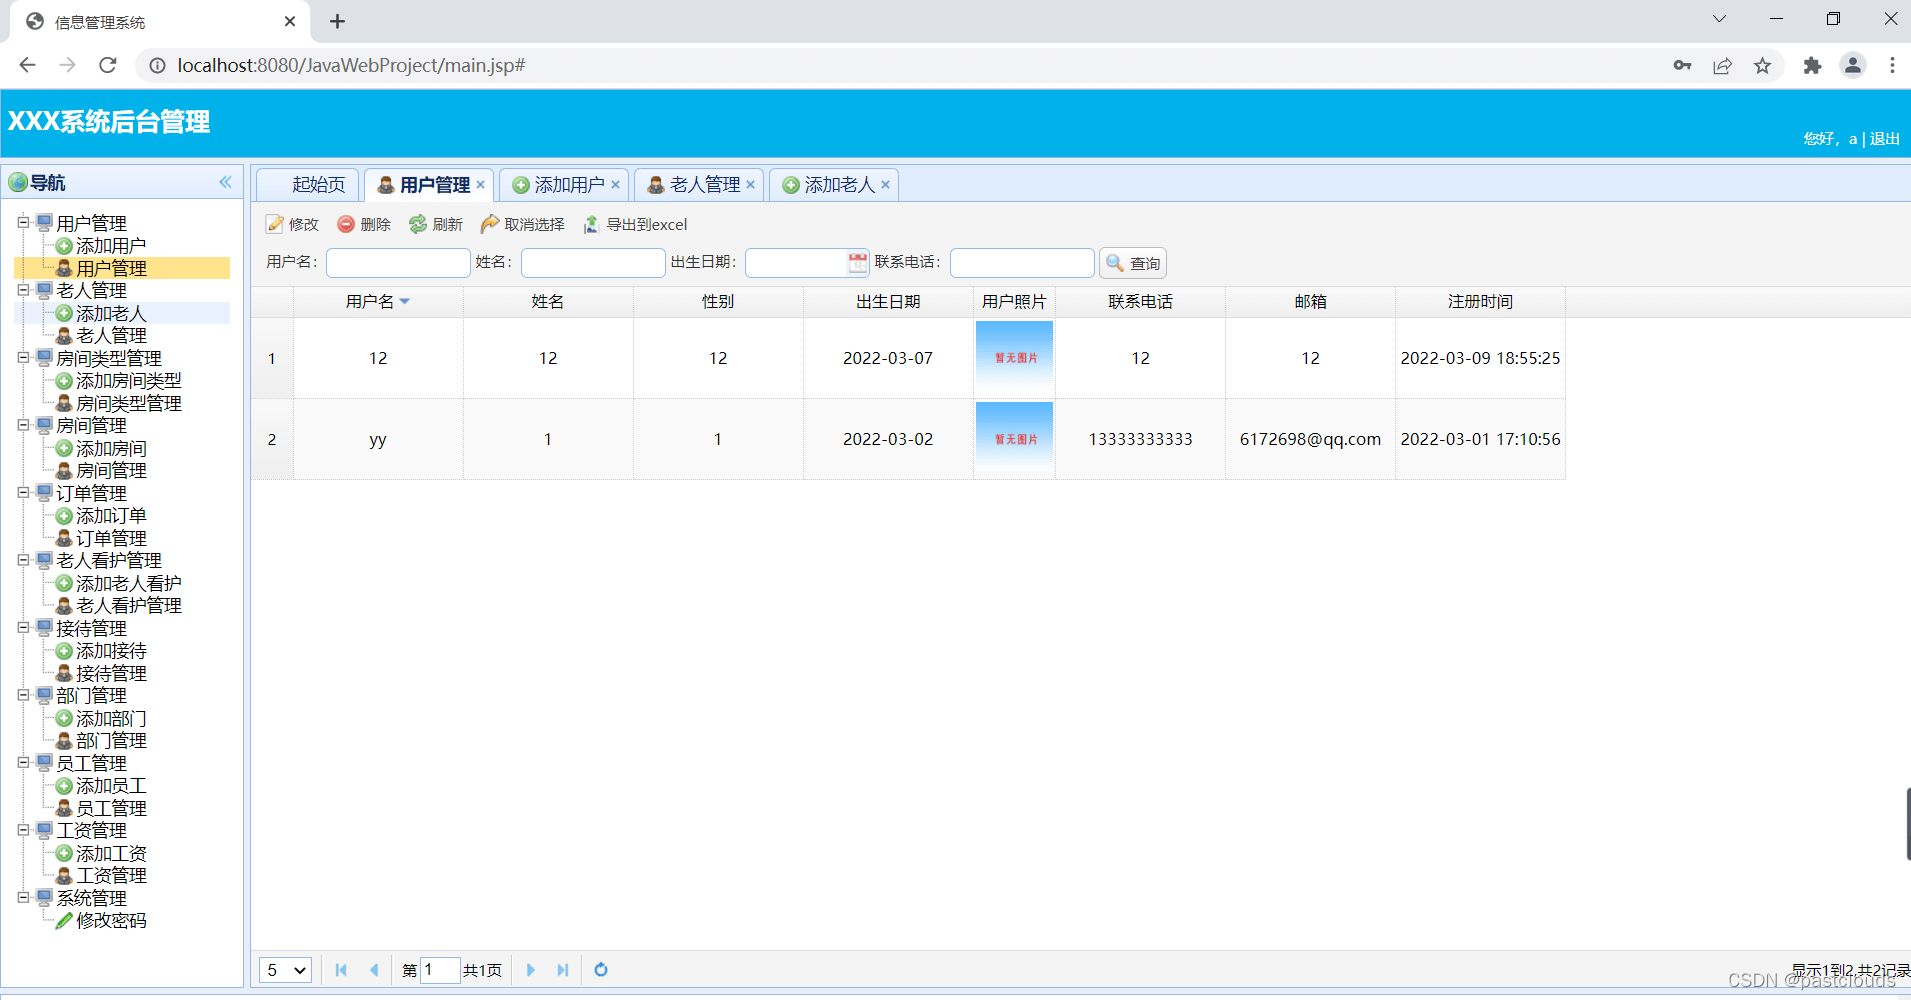The width and height of the screenshot is (1911, 1000).
Task: Open the calendar picker for 出生日期
Action: [857, 262]
